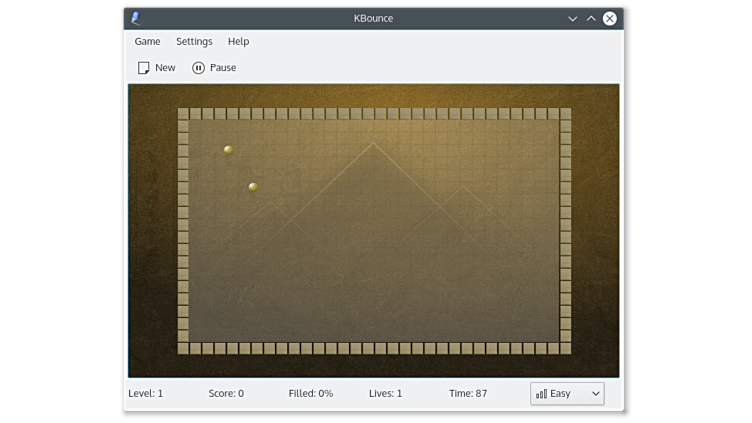Click the Filled: 0% status label

pos(310,394)
